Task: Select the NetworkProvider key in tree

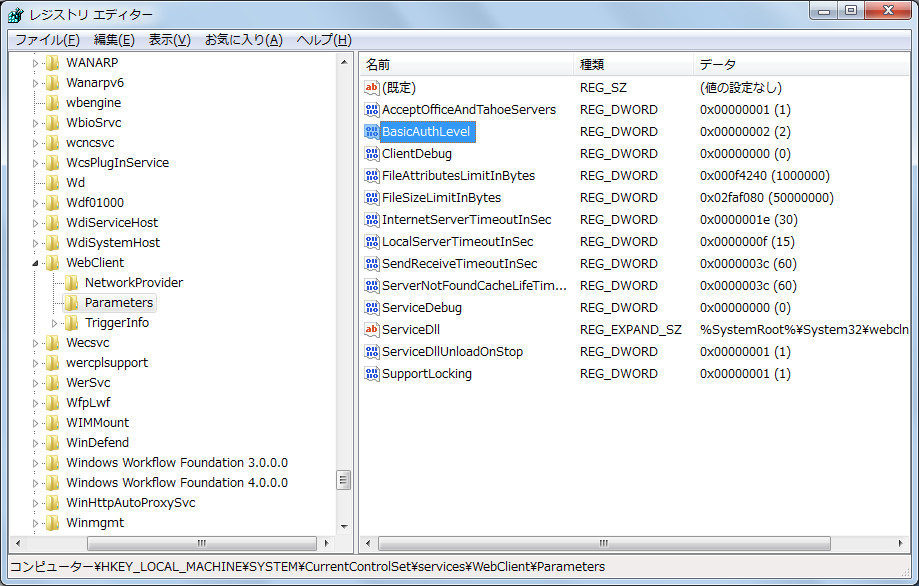Action: (x=134, y=282)
